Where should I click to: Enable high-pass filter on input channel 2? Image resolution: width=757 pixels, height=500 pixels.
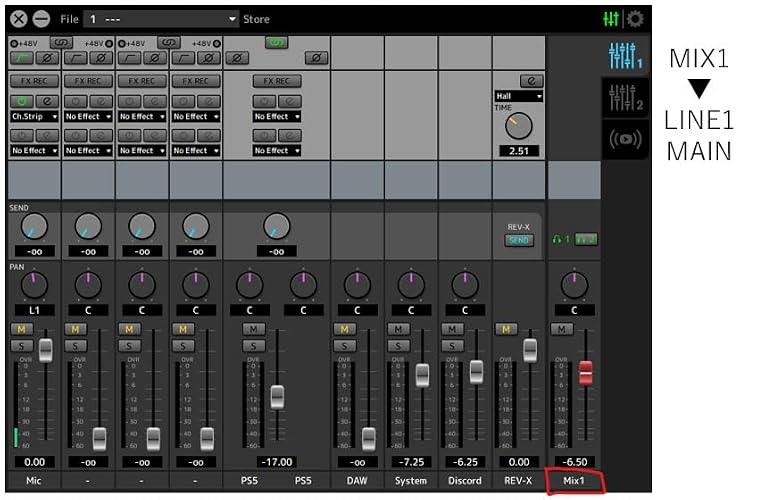(76, 58)
